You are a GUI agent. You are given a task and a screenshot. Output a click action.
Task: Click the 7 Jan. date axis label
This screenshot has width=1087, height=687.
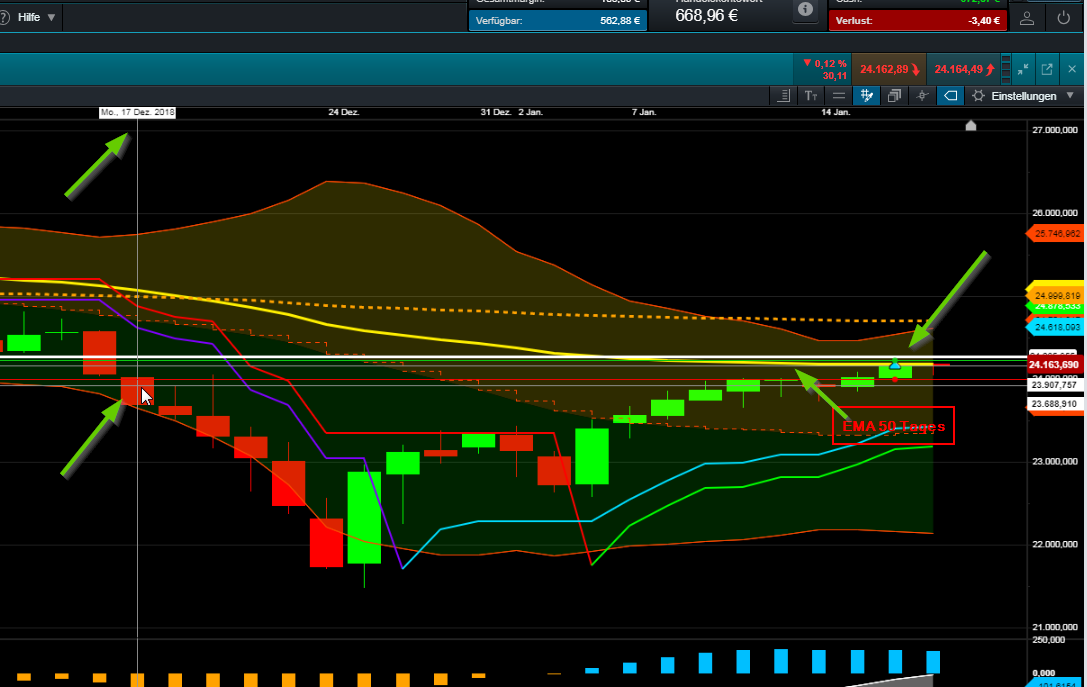coord(644,112)
